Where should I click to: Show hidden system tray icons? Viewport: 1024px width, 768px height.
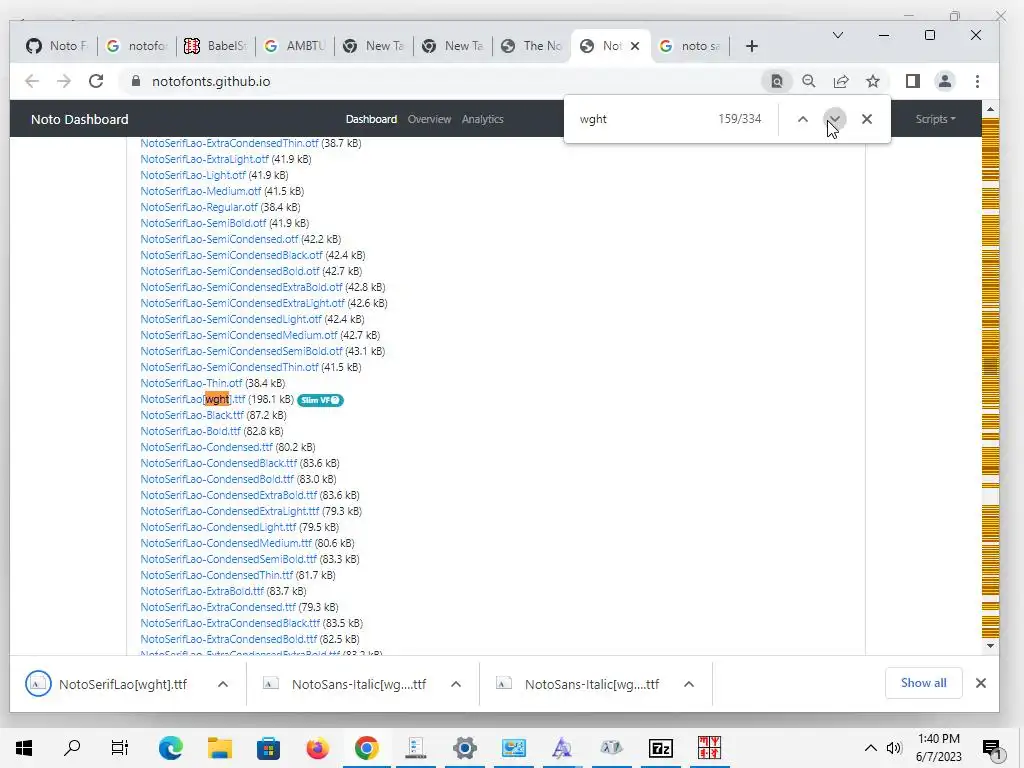(x=871, y=748)
